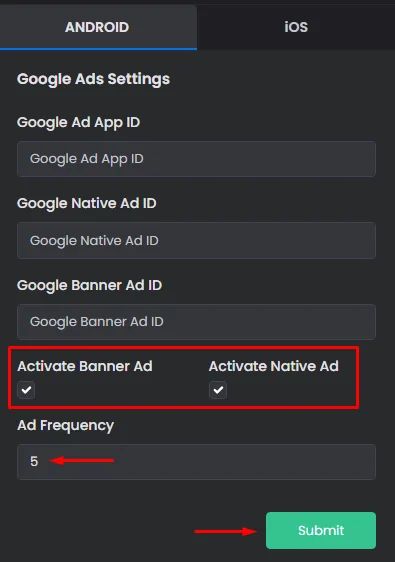Focus the Google Ad App ID input
This screenshot has width=395, height=562.
click(196, 159)
